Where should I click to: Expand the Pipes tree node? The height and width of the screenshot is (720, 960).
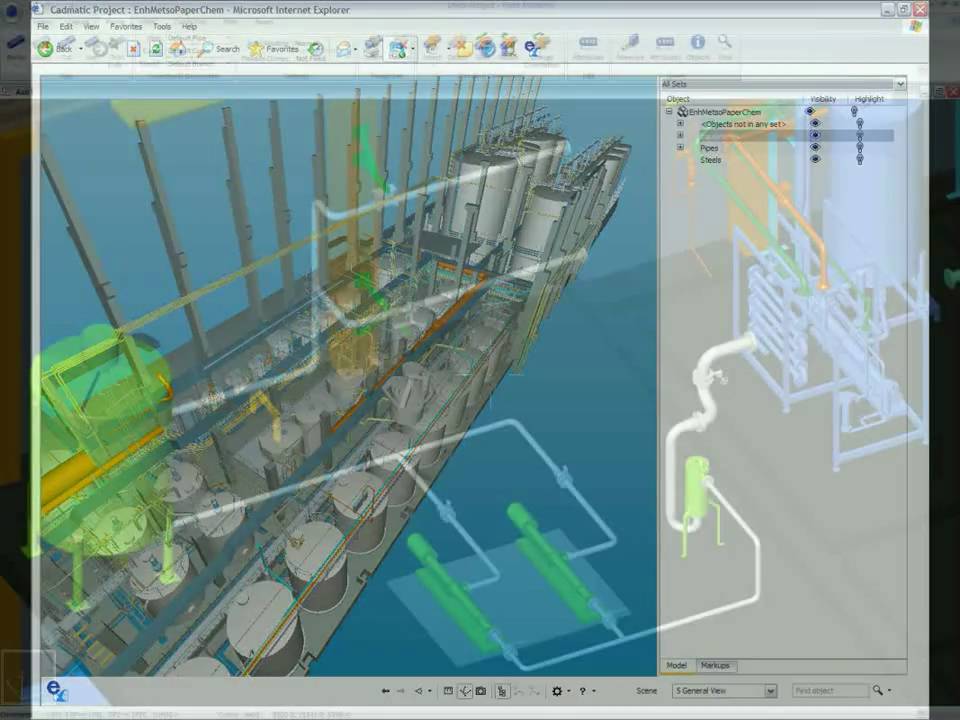tap(680, 147)
